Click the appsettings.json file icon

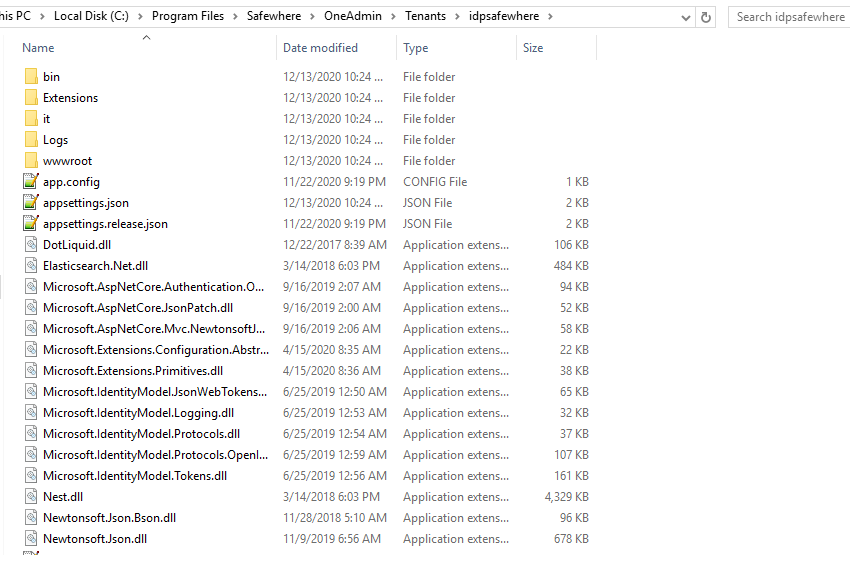(x=31, y=203)
